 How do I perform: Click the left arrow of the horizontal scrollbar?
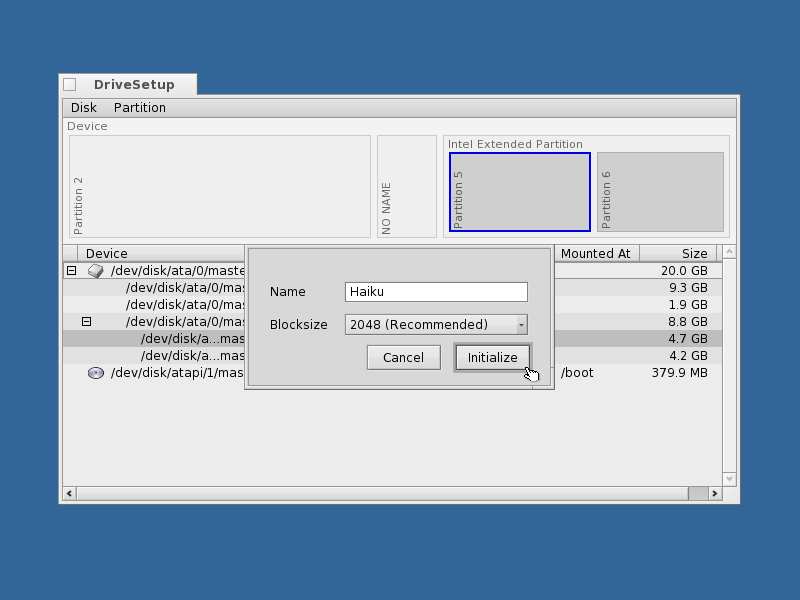coord(68,493)
